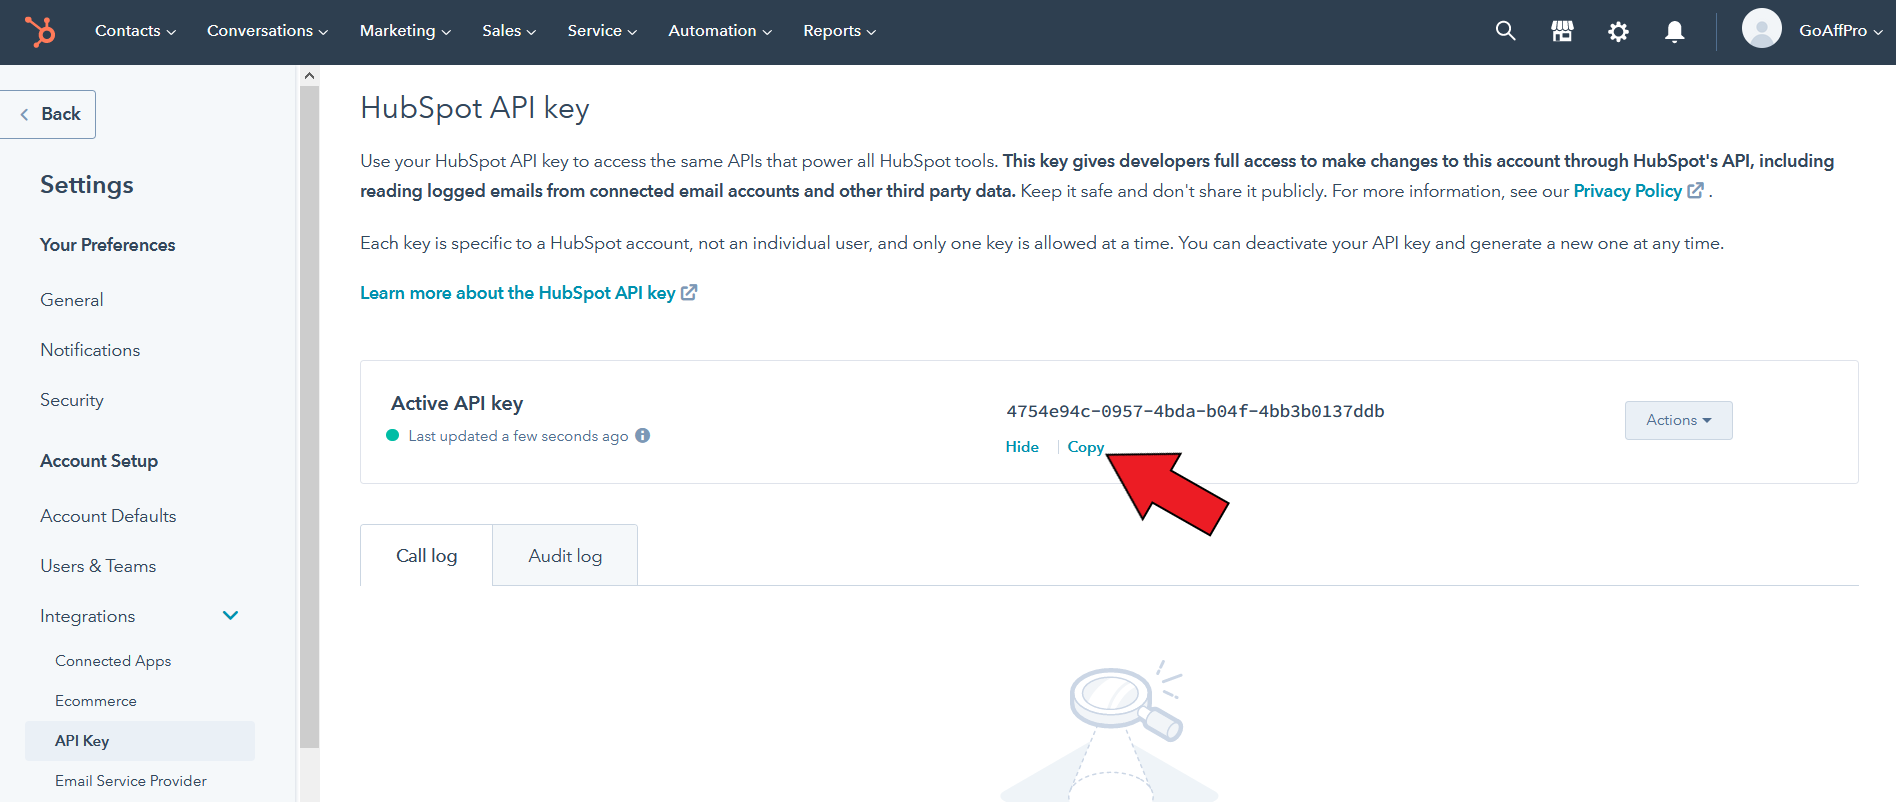Screen dimensions: 1896x802
Task: Follow the Privacy Policy link
Action: [x=1638, y=191]
